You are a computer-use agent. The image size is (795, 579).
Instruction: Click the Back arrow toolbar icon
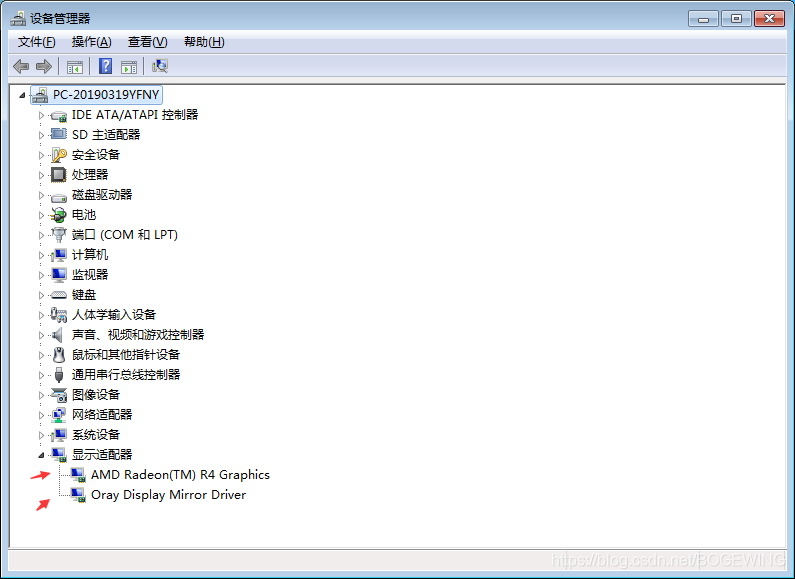21,66
